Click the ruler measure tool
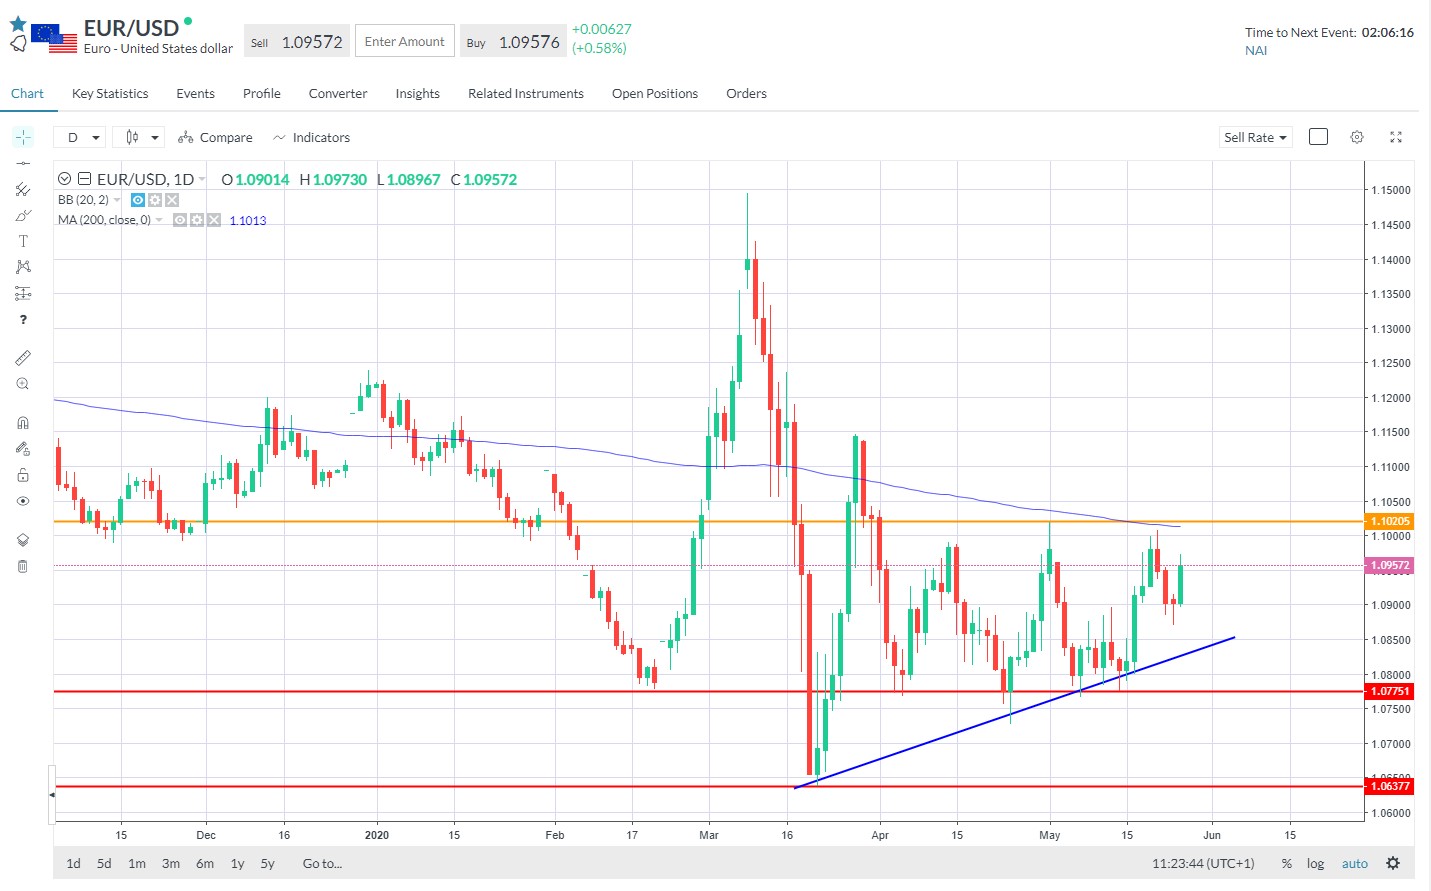Screen dimensions: 1431x891 [x=23, y=358]
